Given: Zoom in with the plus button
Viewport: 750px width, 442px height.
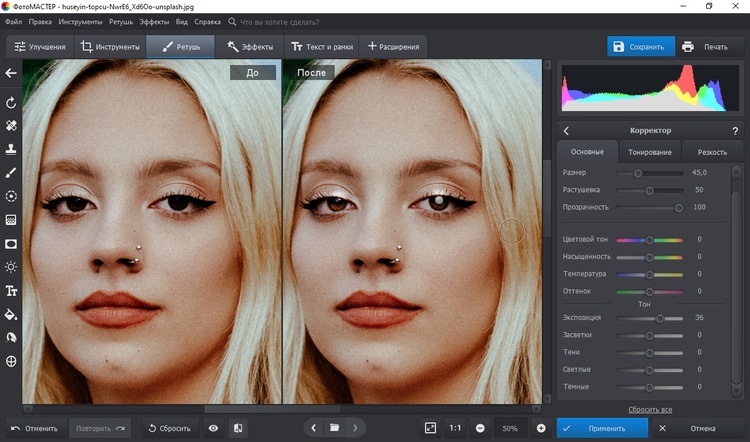Looking at the screenshot, I should [x=540, y=428].
